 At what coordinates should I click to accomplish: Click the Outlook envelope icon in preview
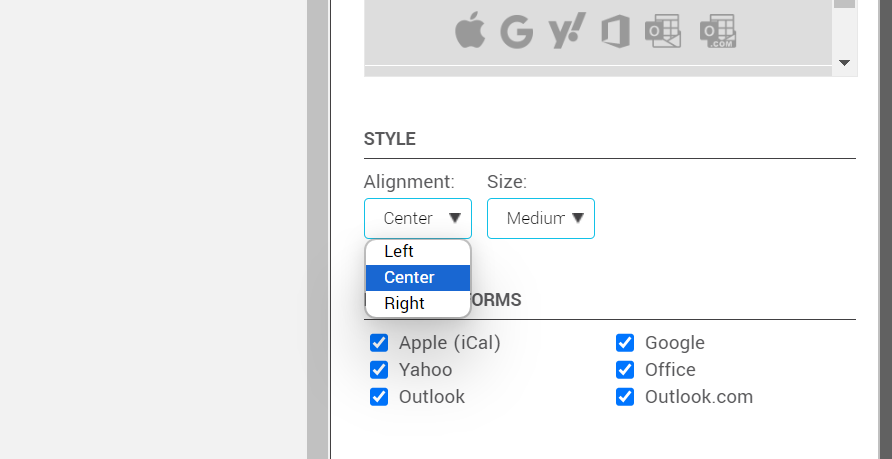click(663, 32)
